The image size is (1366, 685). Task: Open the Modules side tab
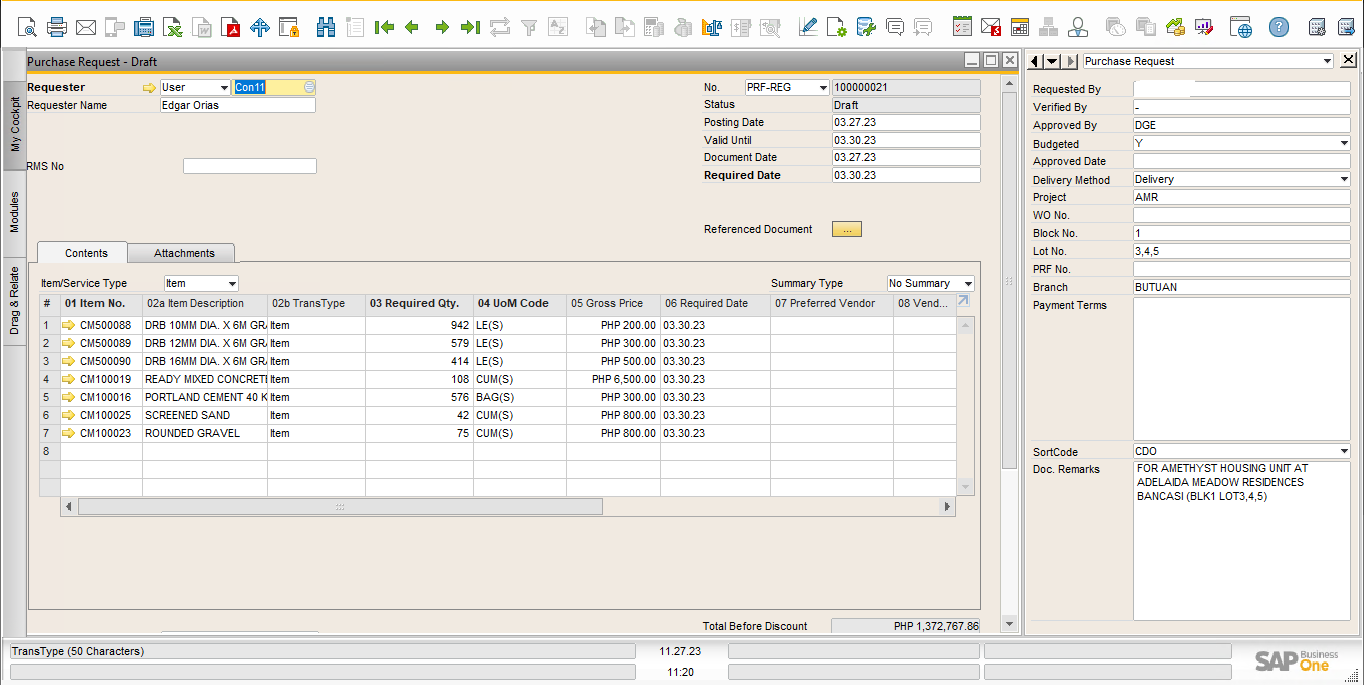pyautogui.click(x=14, y=212)
